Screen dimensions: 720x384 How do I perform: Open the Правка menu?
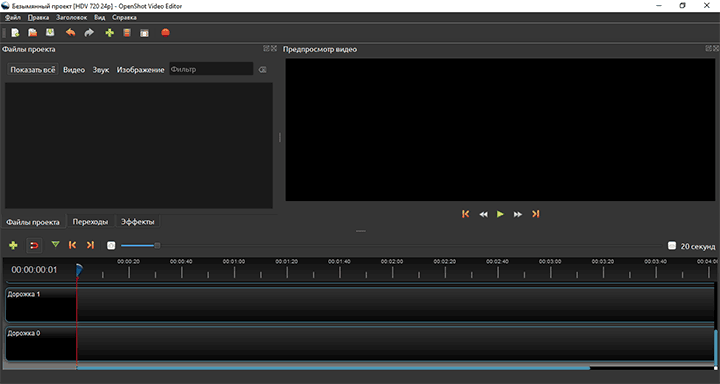pyautogui.click(x=38, y=17)
